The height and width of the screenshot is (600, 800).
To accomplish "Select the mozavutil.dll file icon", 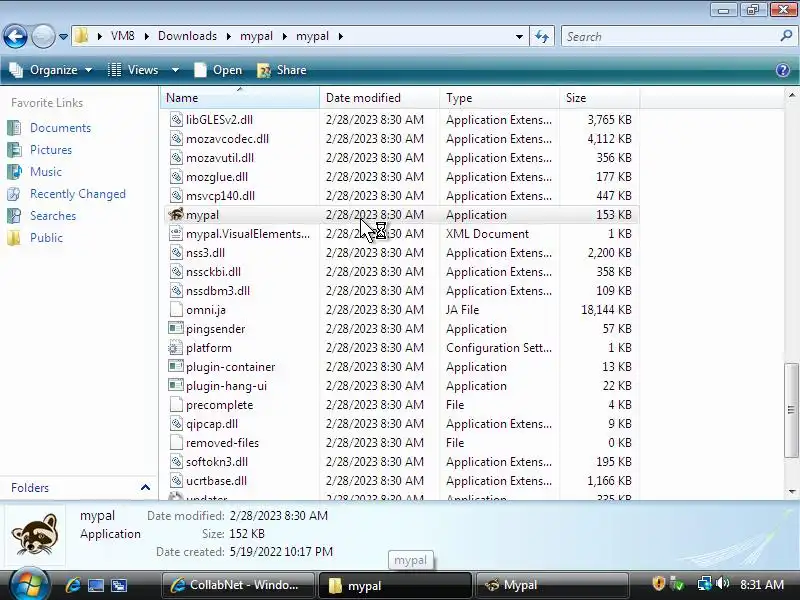I will 176,158.
